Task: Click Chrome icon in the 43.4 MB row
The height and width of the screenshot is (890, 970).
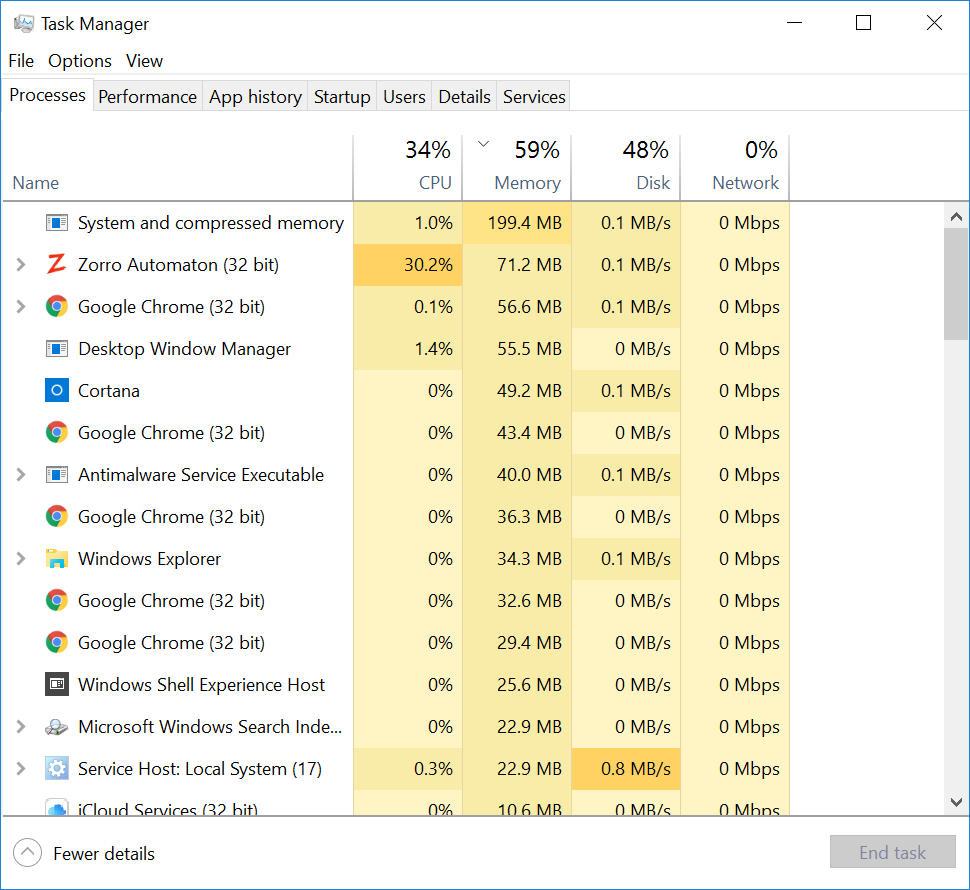Action: (x=57, y=433)
